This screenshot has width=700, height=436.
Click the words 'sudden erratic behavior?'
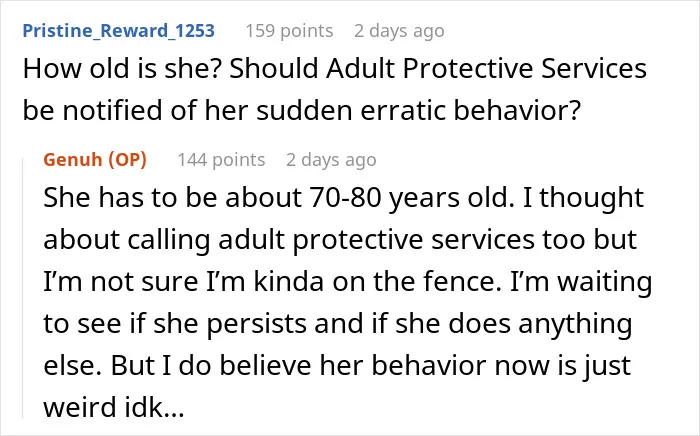(419, 110)
